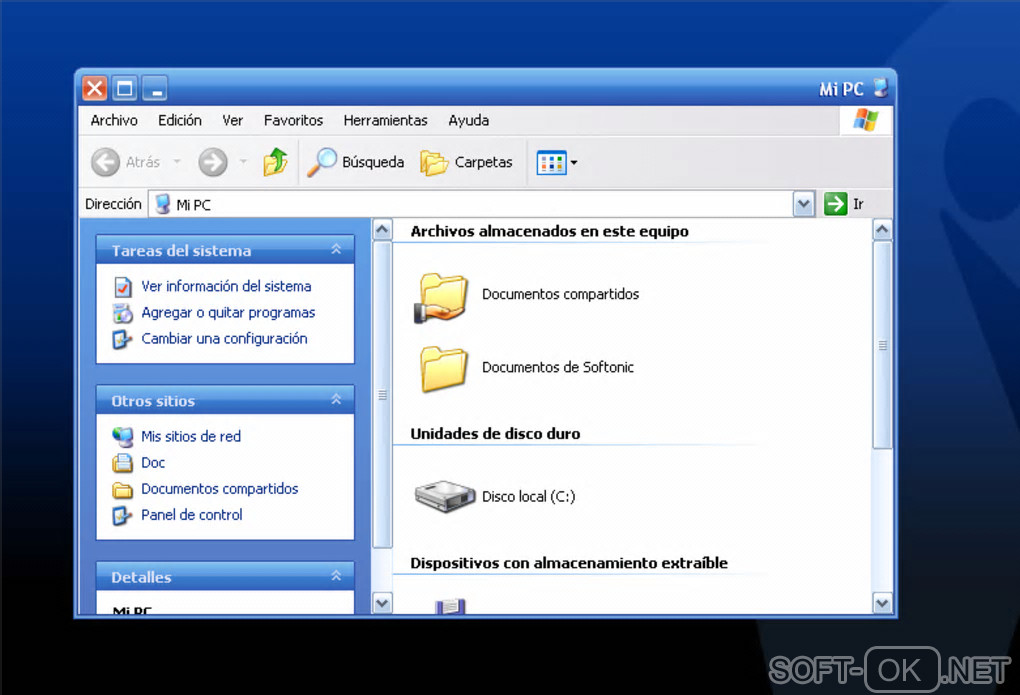This screenshot has width=1020, height=695.
Task: Click Archivos almacenados en este equipo header
Action: tap(549, 231)
